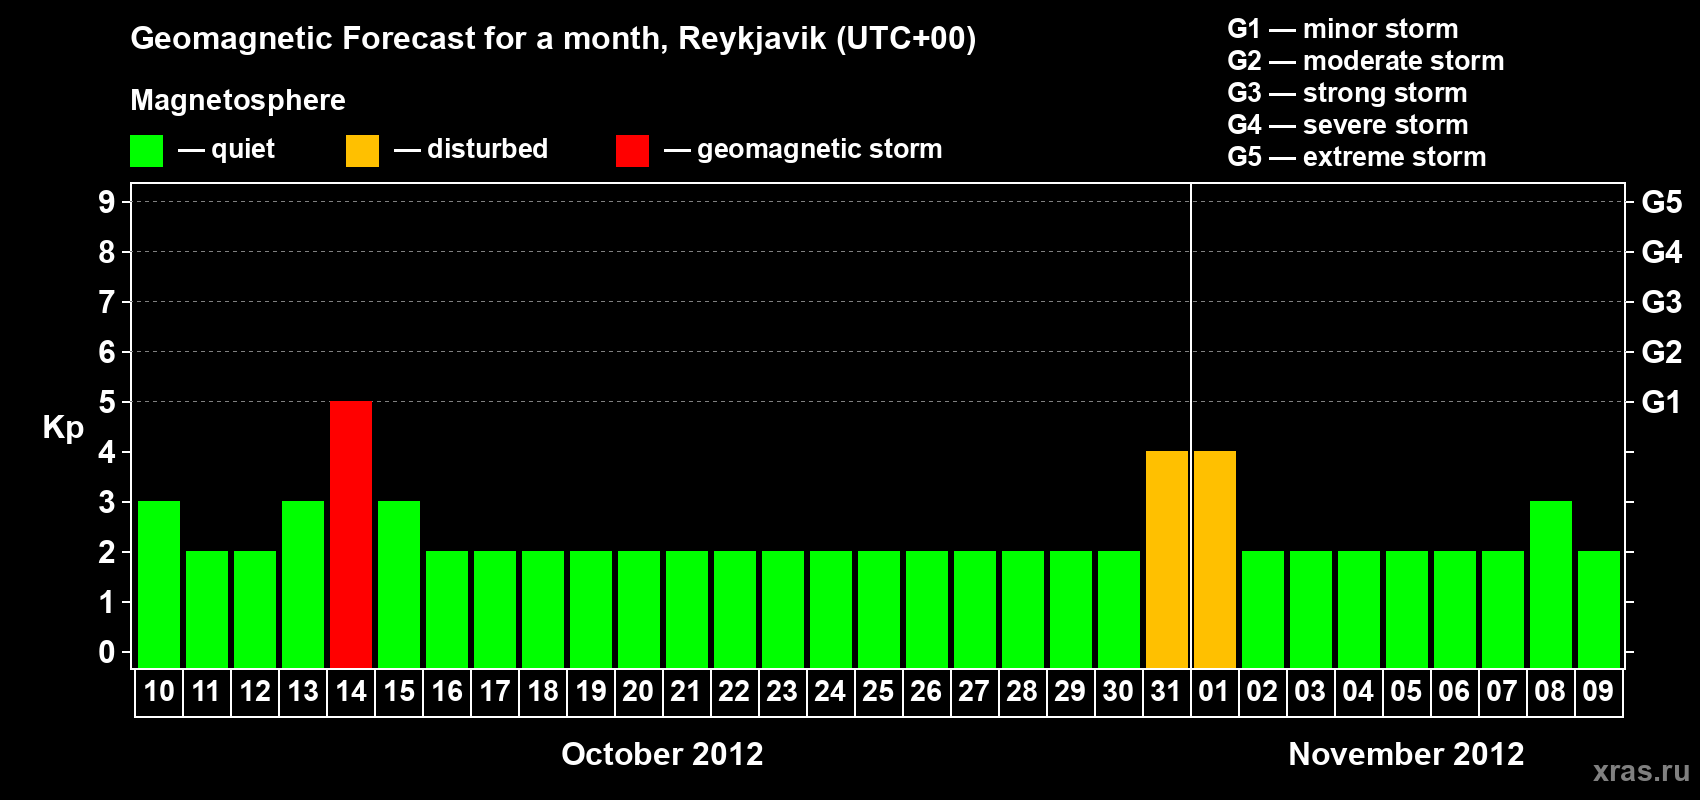
Task: Click the 'Magnetosphere' heading
Action: point(238,100)
